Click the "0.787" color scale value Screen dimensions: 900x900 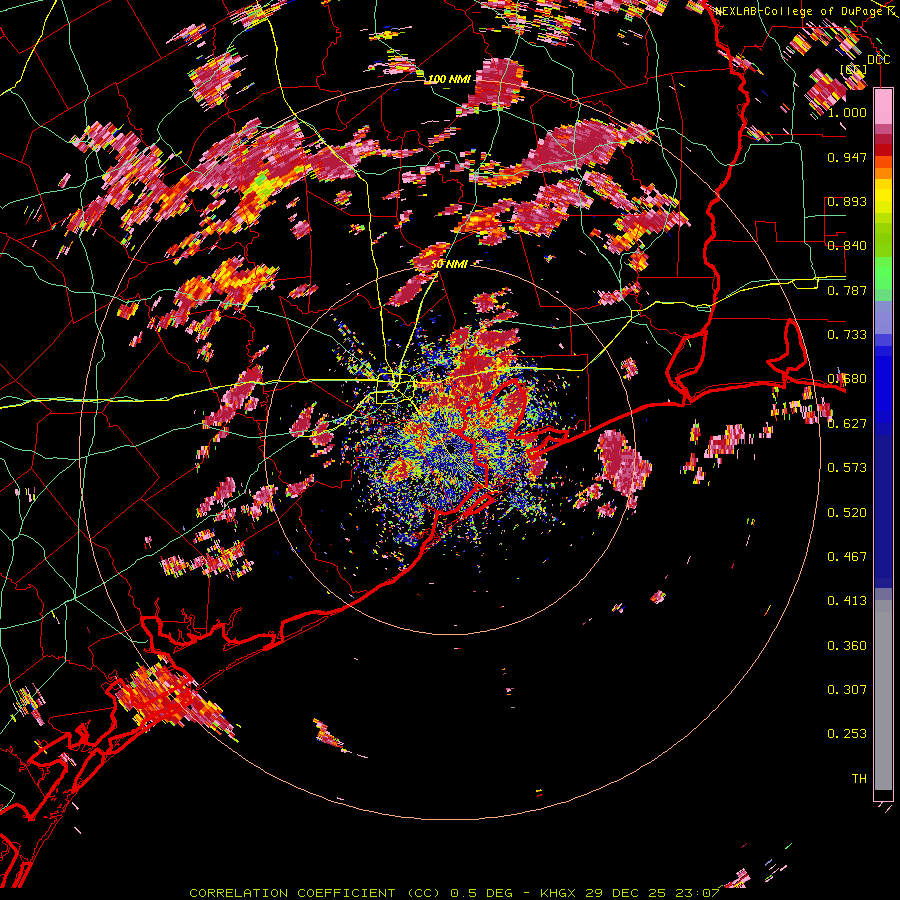[847, 290]
